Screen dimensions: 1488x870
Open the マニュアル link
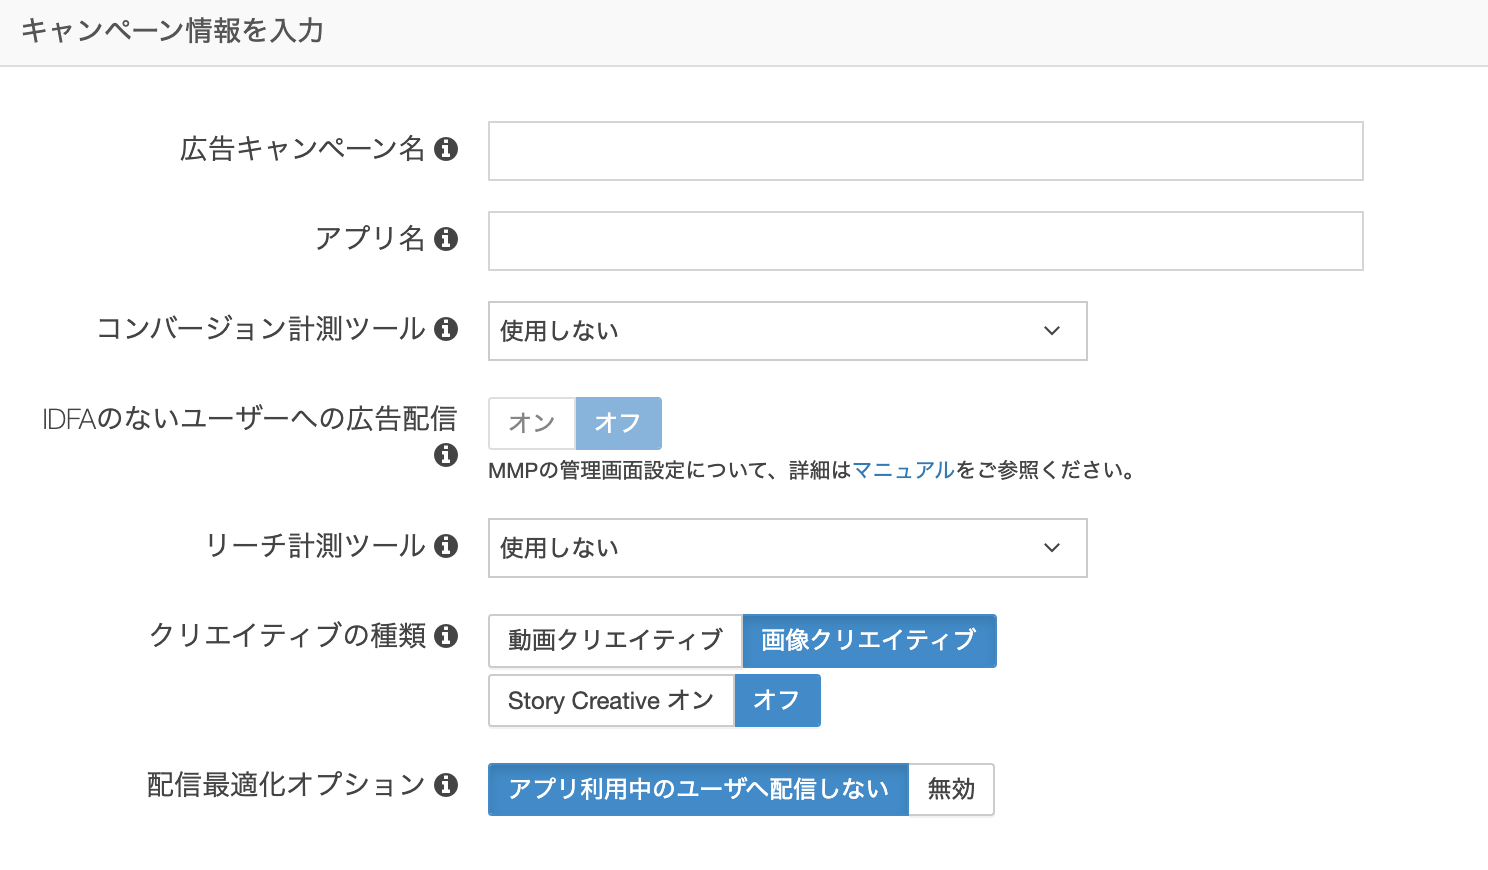(x=903, y=470)
